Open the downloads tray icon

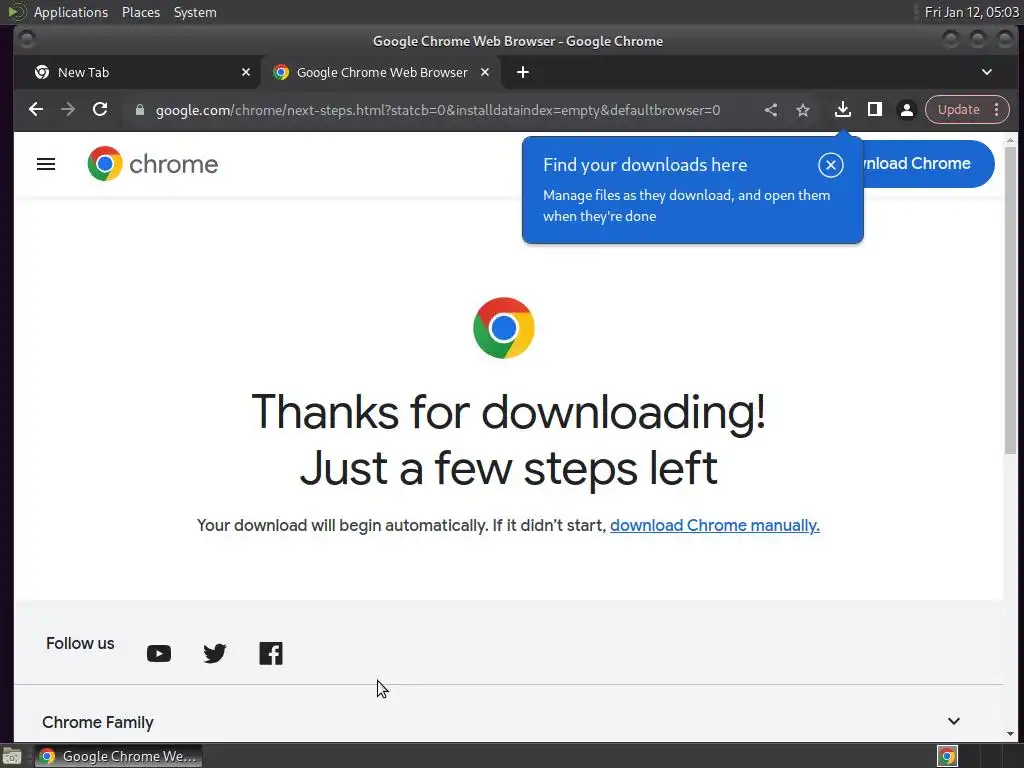(842, 110)
